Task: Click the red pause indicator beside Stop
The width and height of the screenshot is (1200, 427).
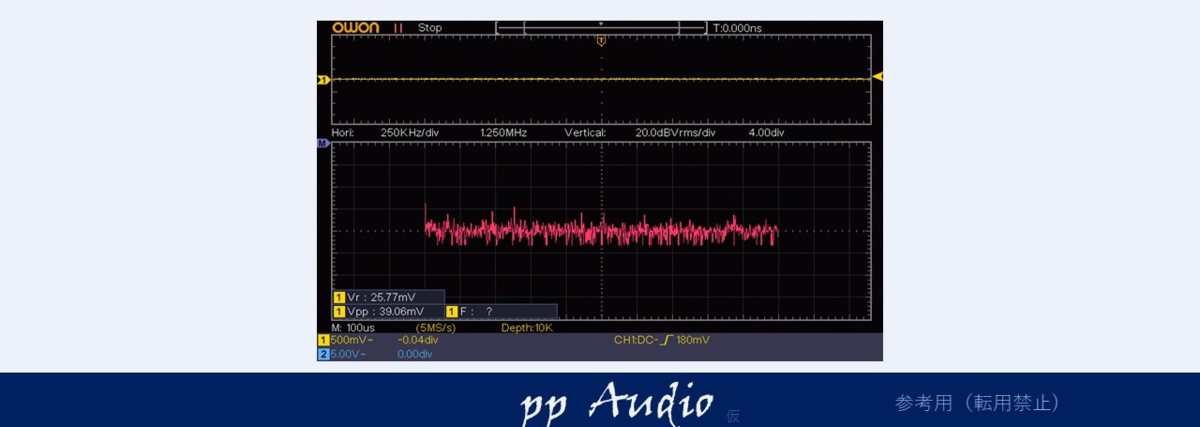Action: [x=398, y=28]
